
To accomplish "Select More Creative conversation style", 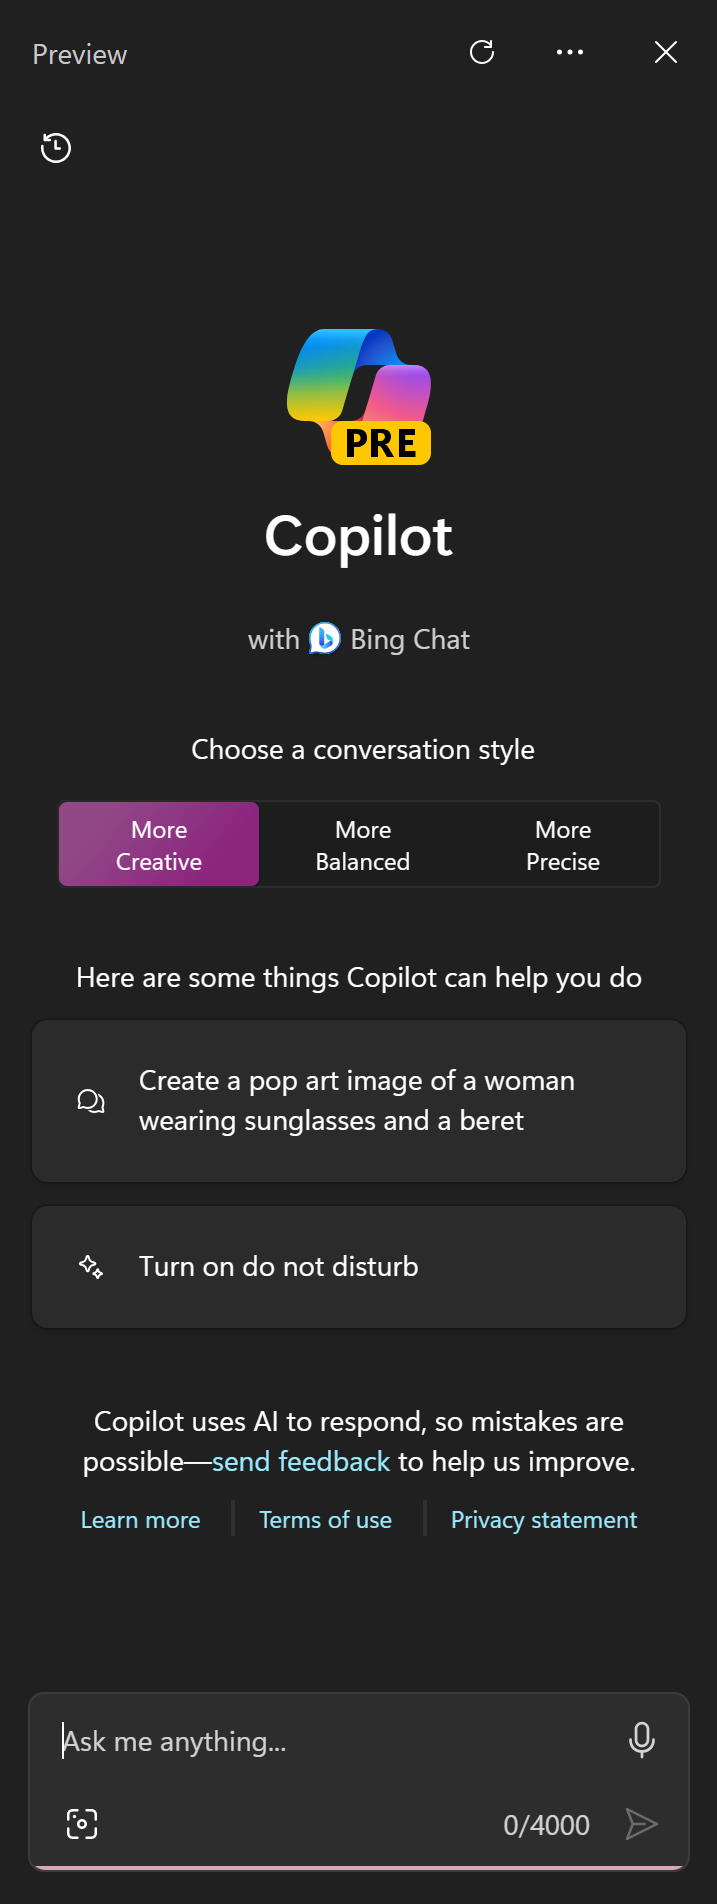I will (159, 845).
